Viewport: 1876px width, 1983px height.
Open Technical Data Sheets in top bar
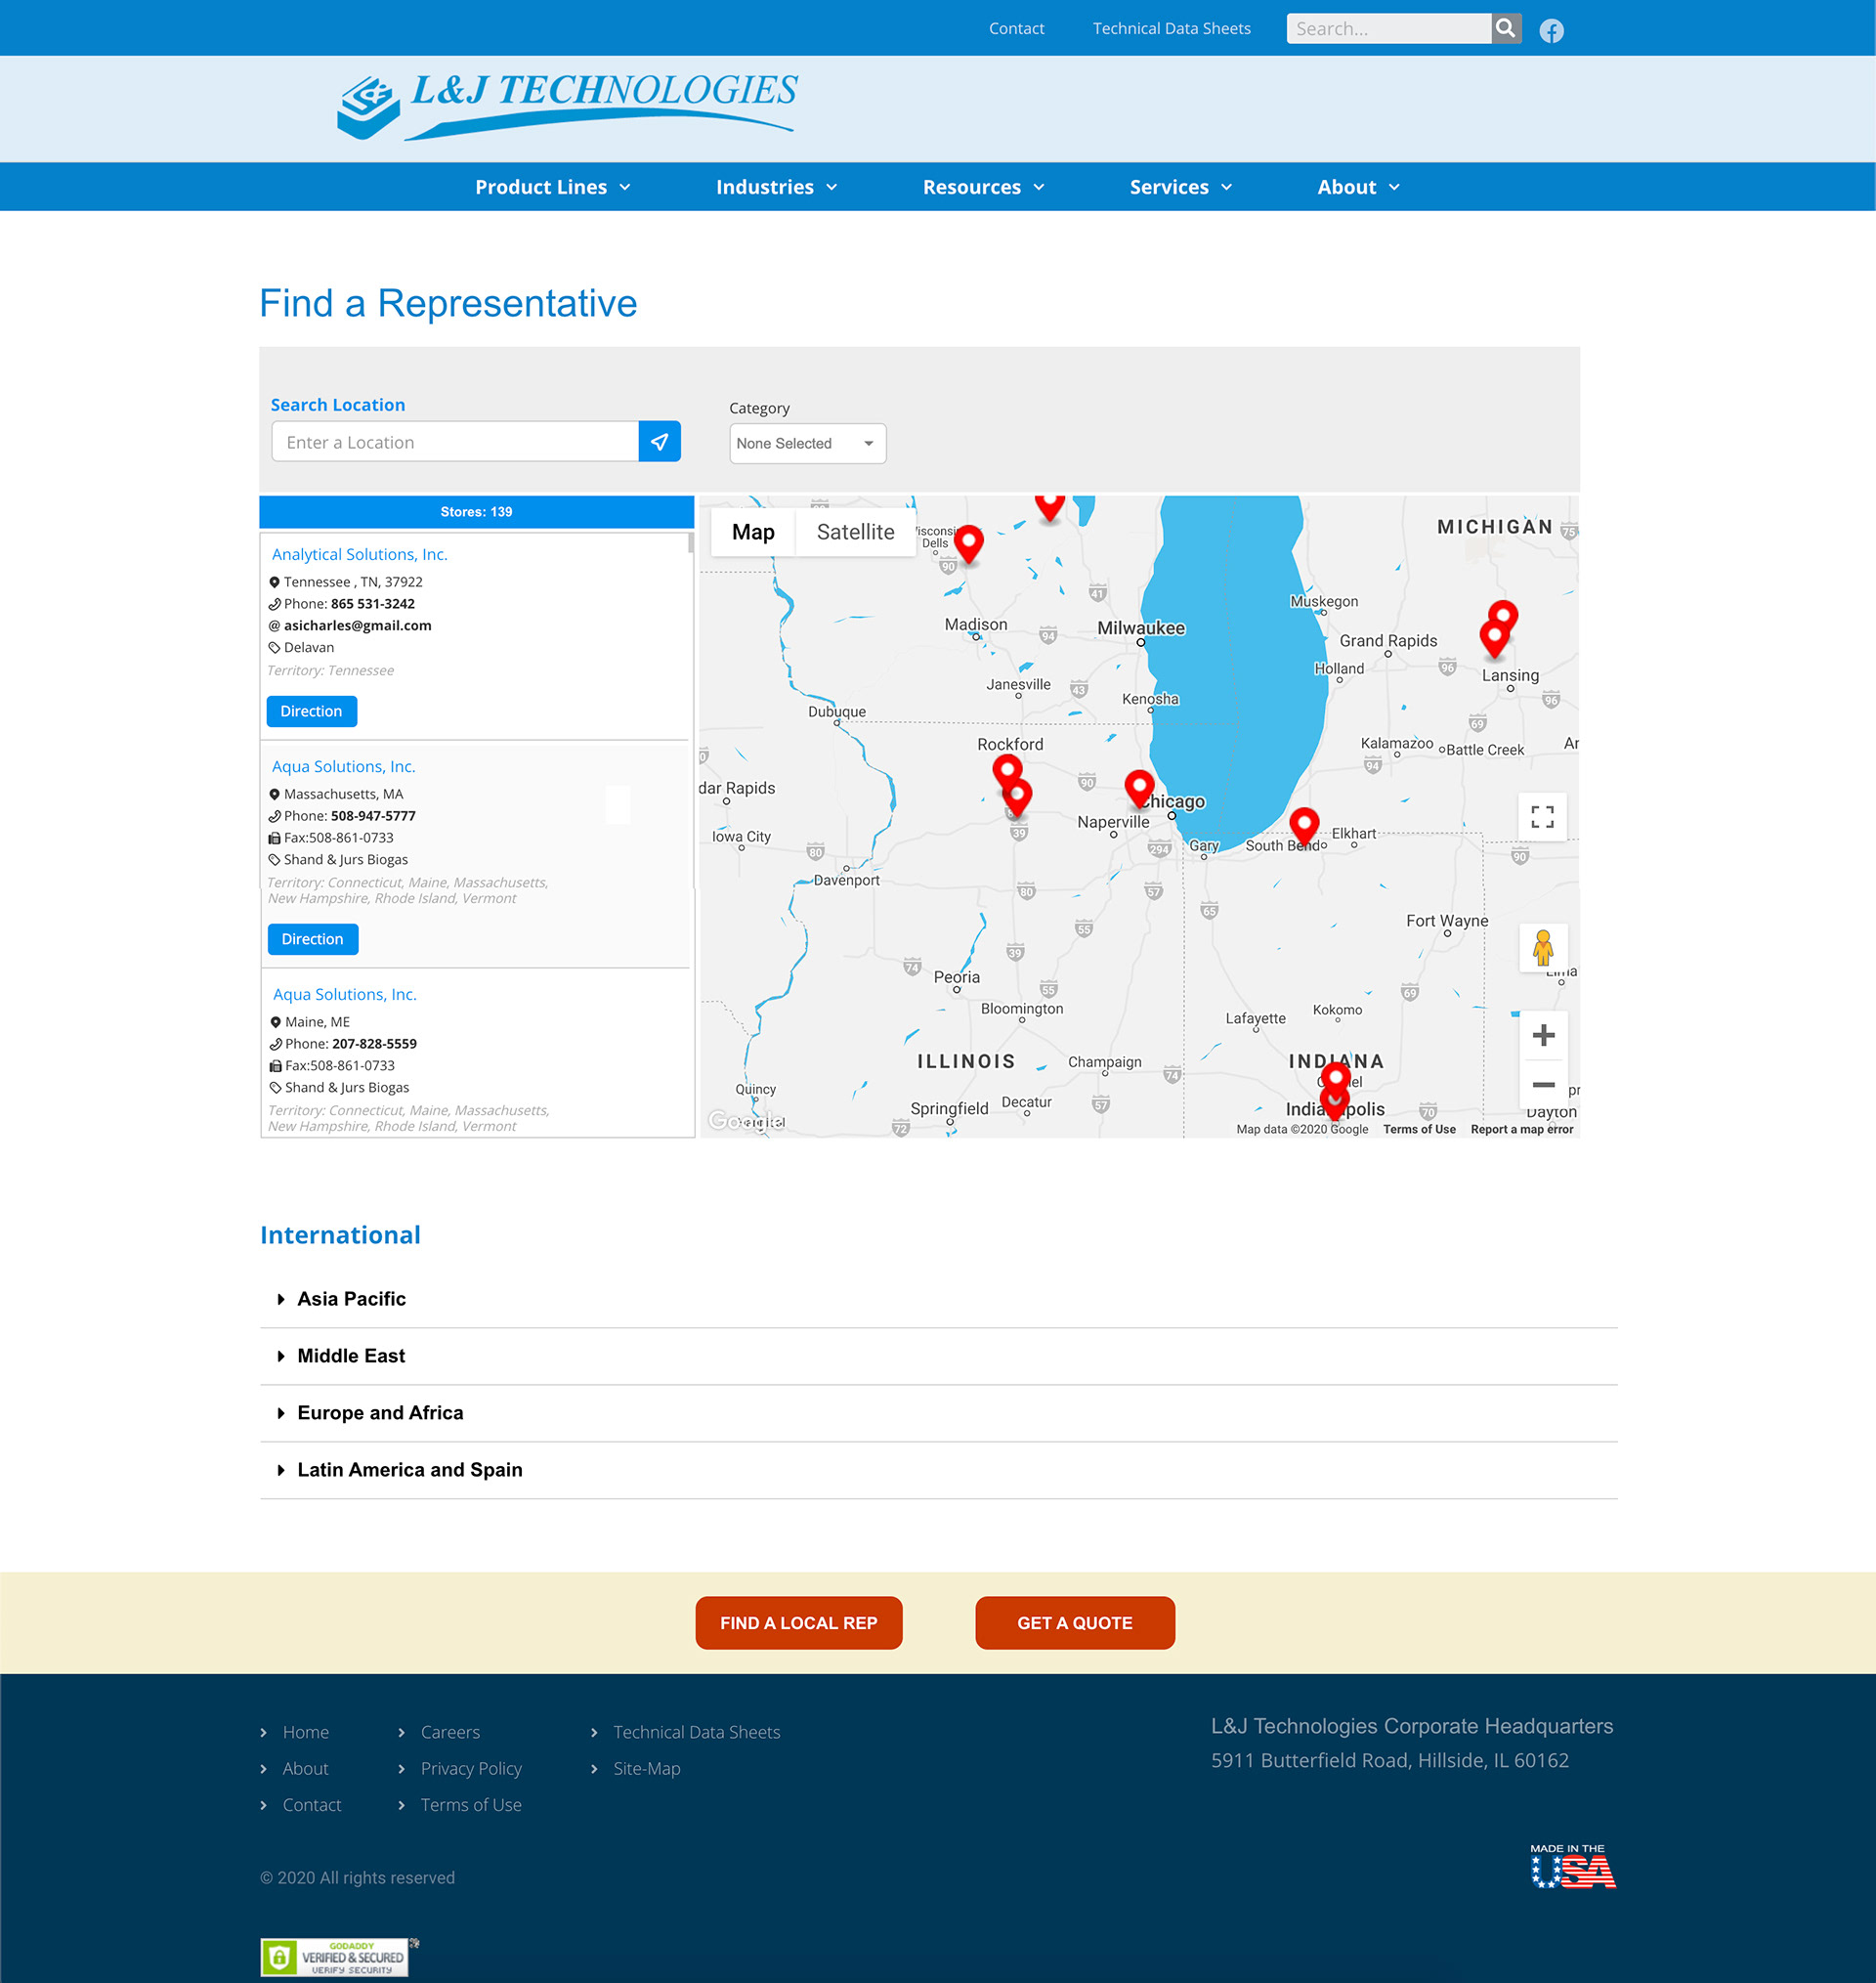click(1171, 28)
